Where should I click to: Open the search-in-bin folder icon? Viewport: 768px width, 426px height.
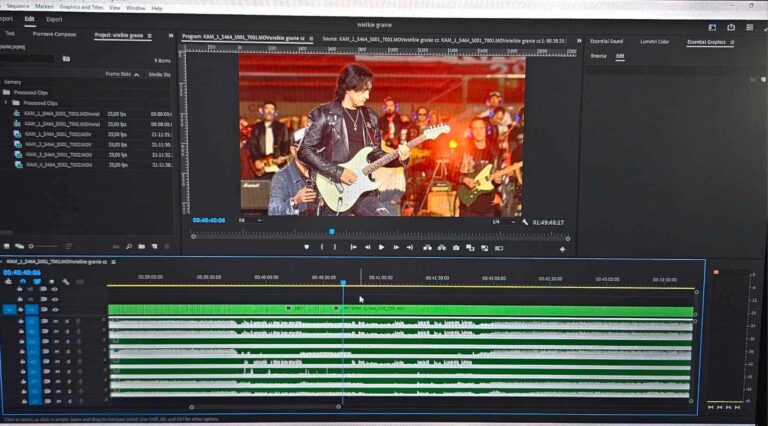coord(66,59)
